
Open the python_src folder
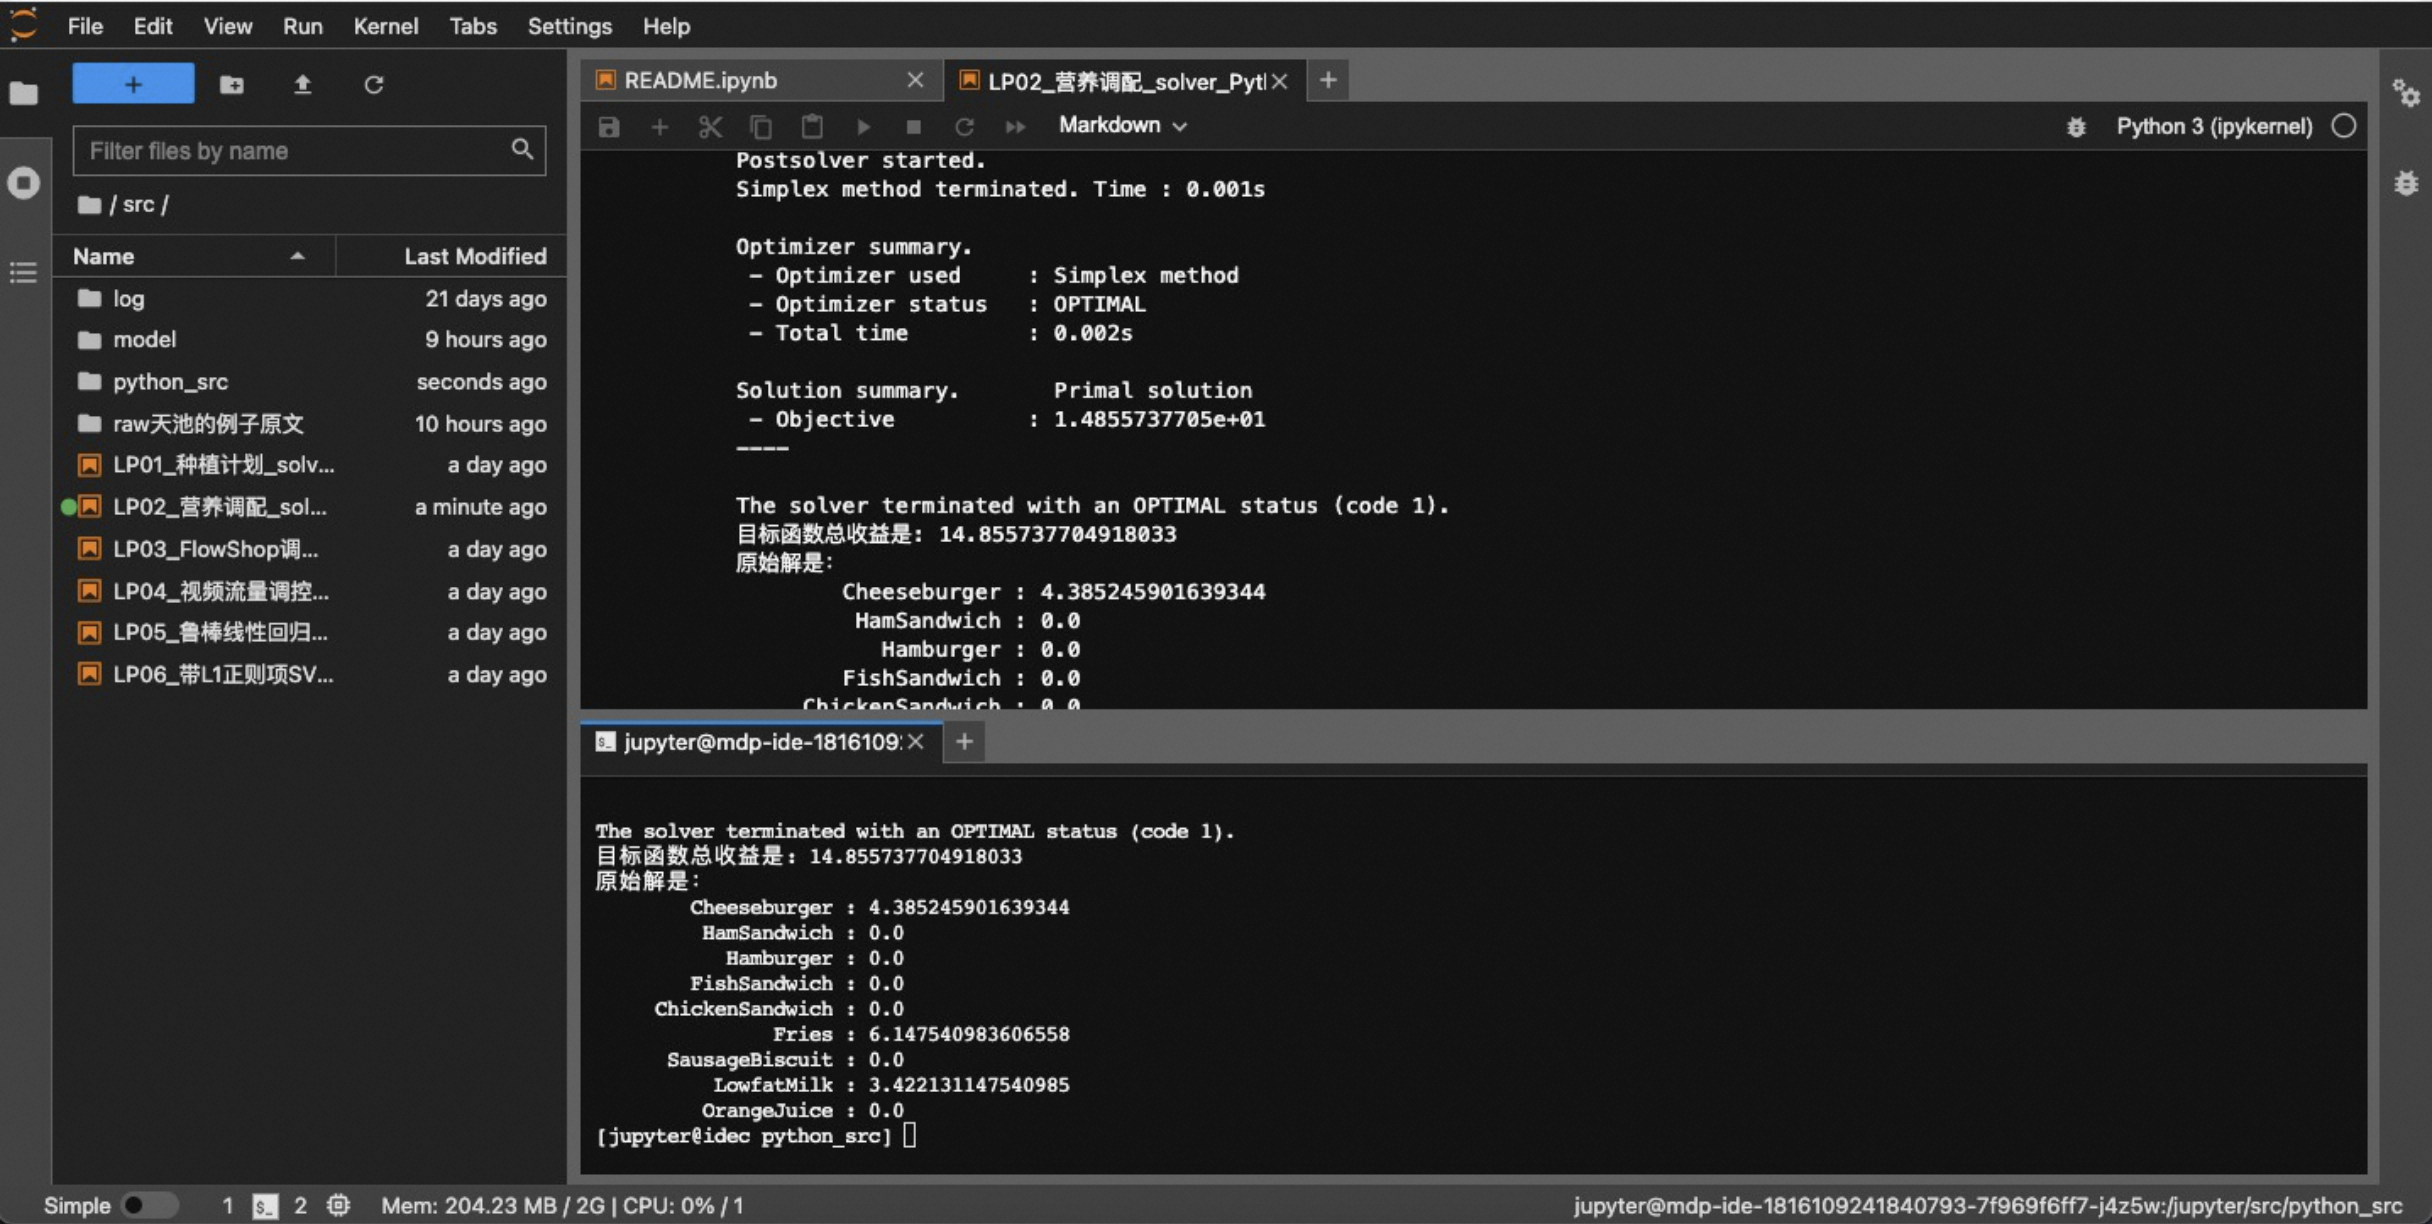click(x=170, y=381)
